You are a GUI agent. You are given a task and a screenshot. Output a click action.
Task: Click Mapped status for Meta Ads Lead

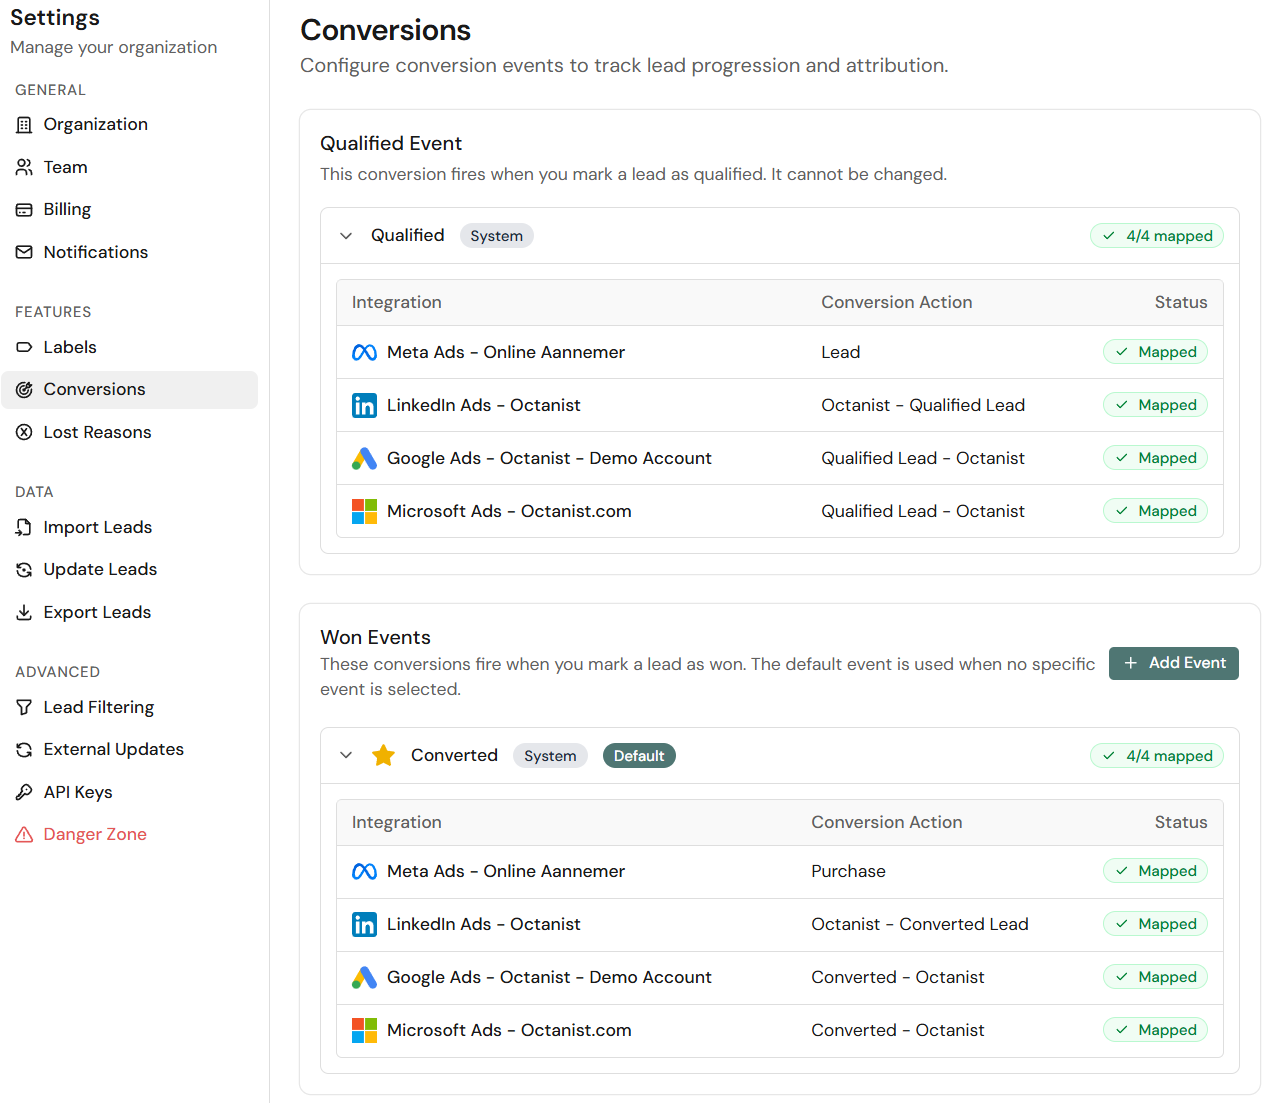tap(1155, 352)
